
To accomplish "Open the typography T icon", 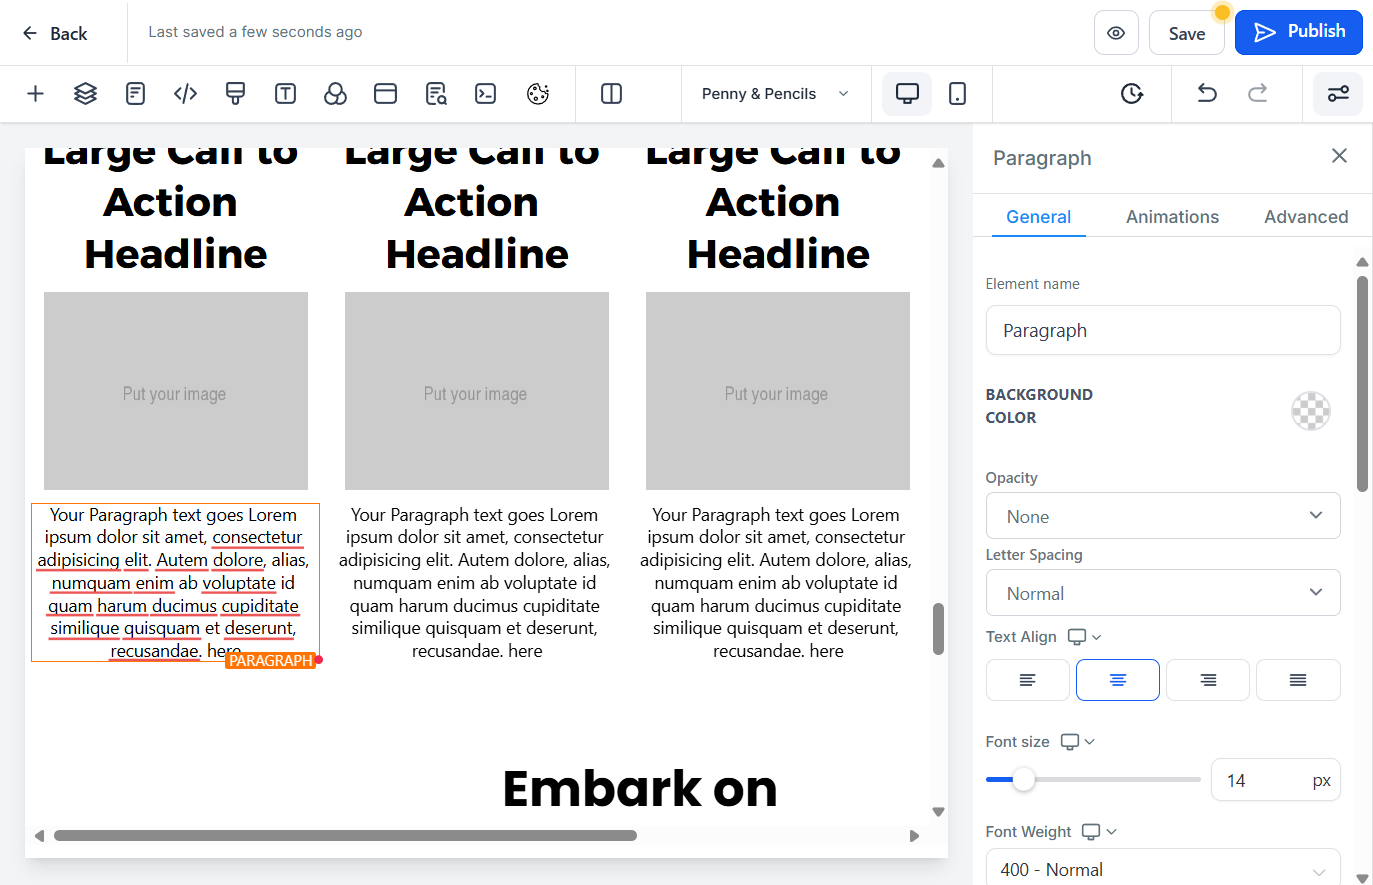I will [x=285, y=94].
